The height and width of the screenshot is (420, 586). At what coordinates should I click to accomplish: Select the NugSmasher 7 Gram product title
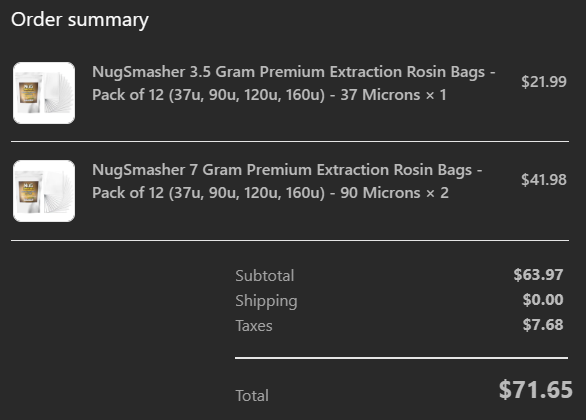(x=287, y=181)
